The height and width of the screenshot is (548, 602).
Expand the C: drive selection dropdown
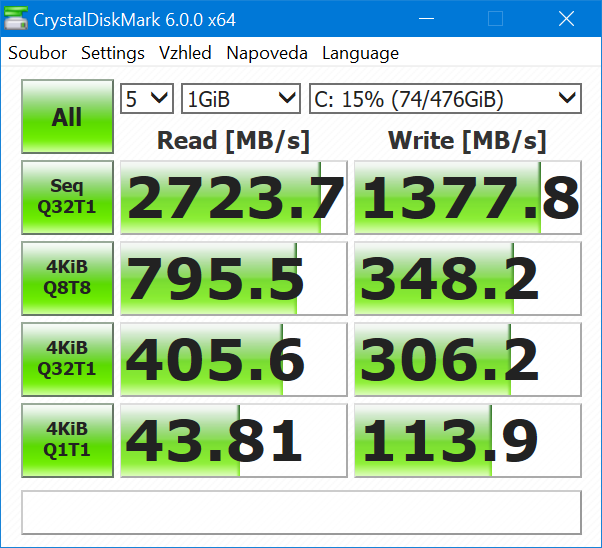(x=445, y=98)
